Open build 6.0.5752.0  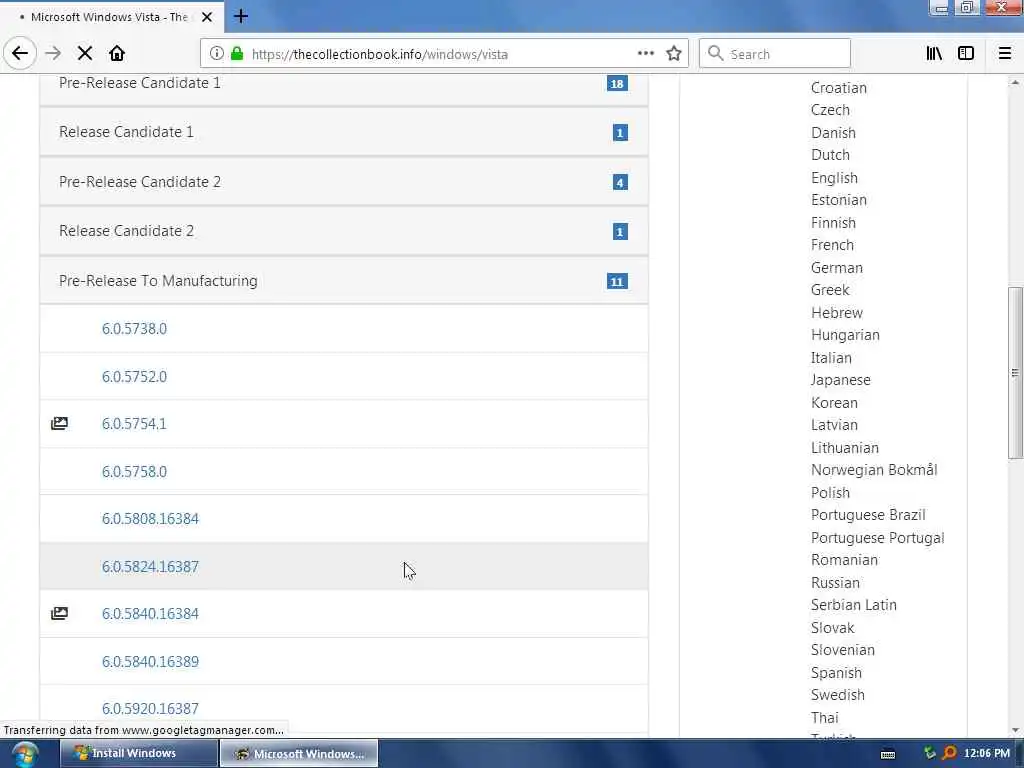(x=135, y=376)
